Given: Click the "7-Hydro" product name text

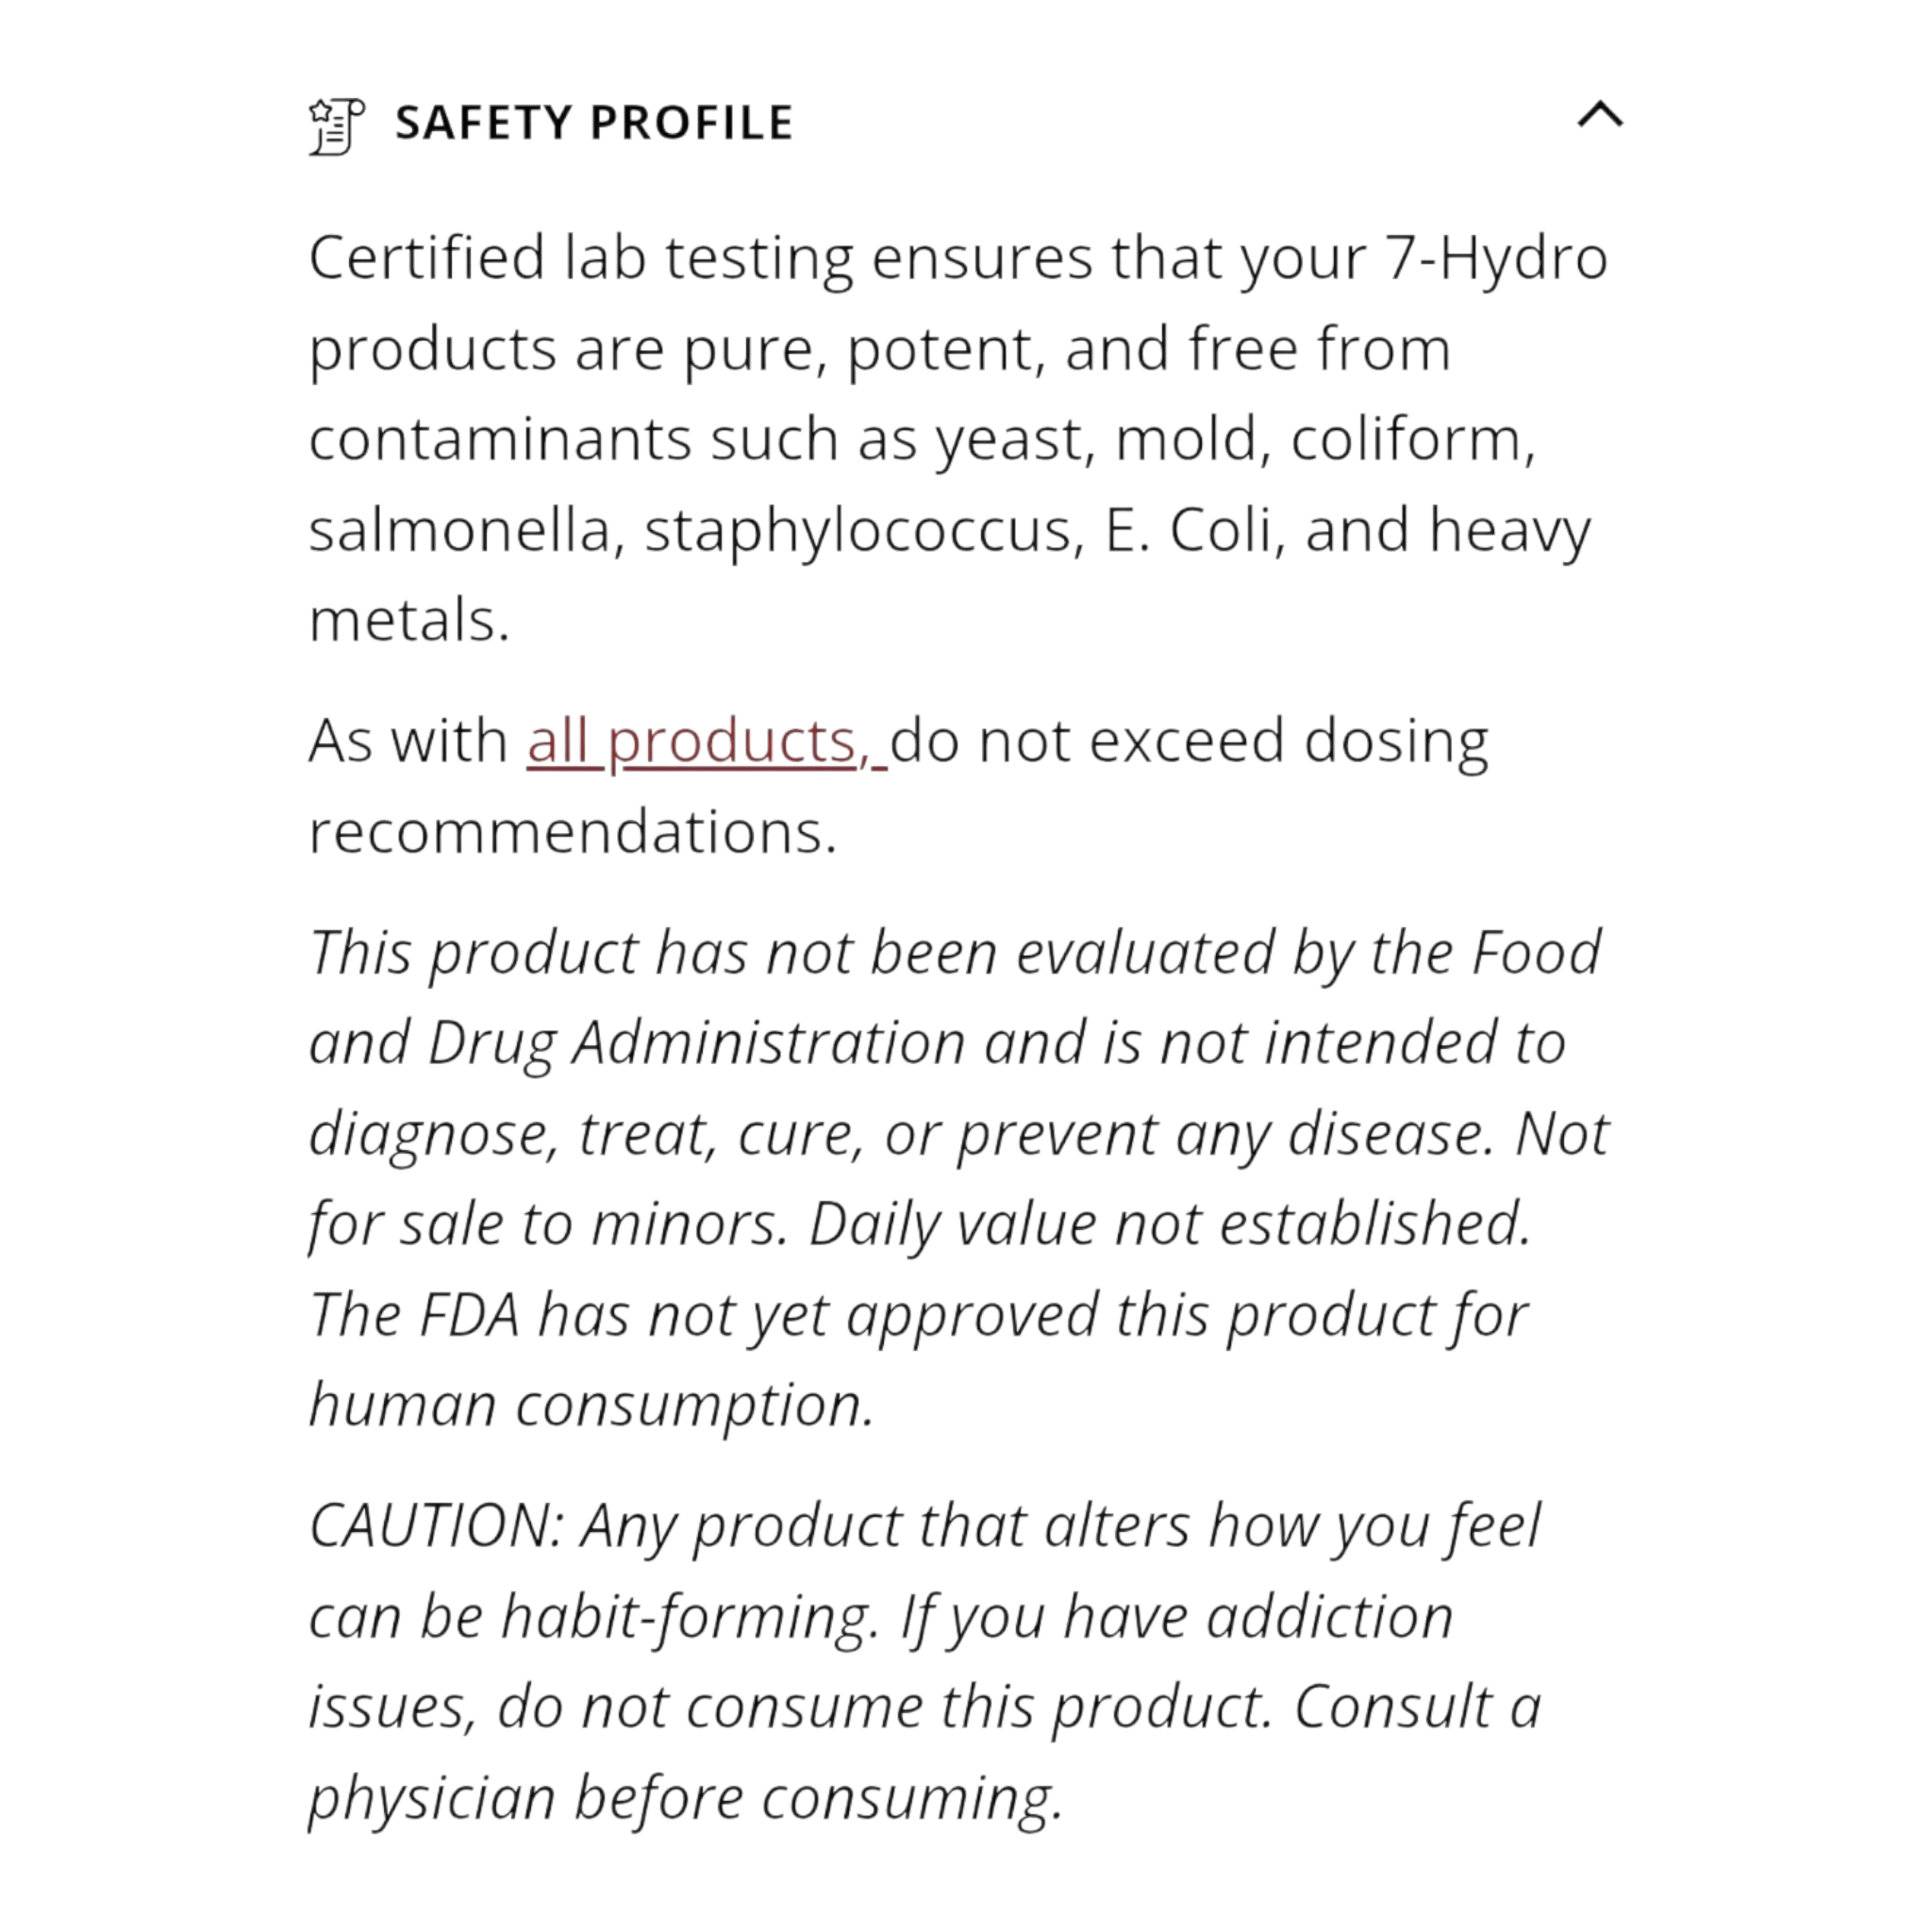Looking at the screenshot, I should click(1495, 258).
